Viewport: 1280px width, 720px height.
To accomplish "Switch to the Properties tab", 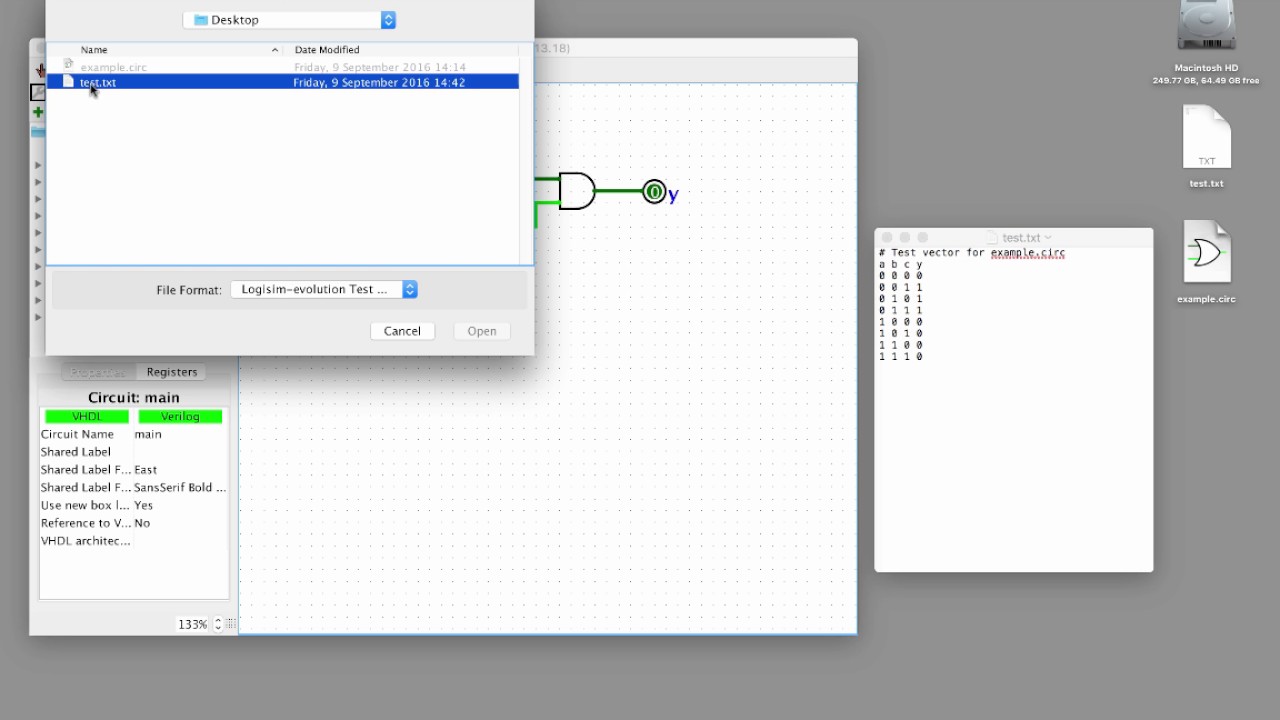I will pos(98,372).
